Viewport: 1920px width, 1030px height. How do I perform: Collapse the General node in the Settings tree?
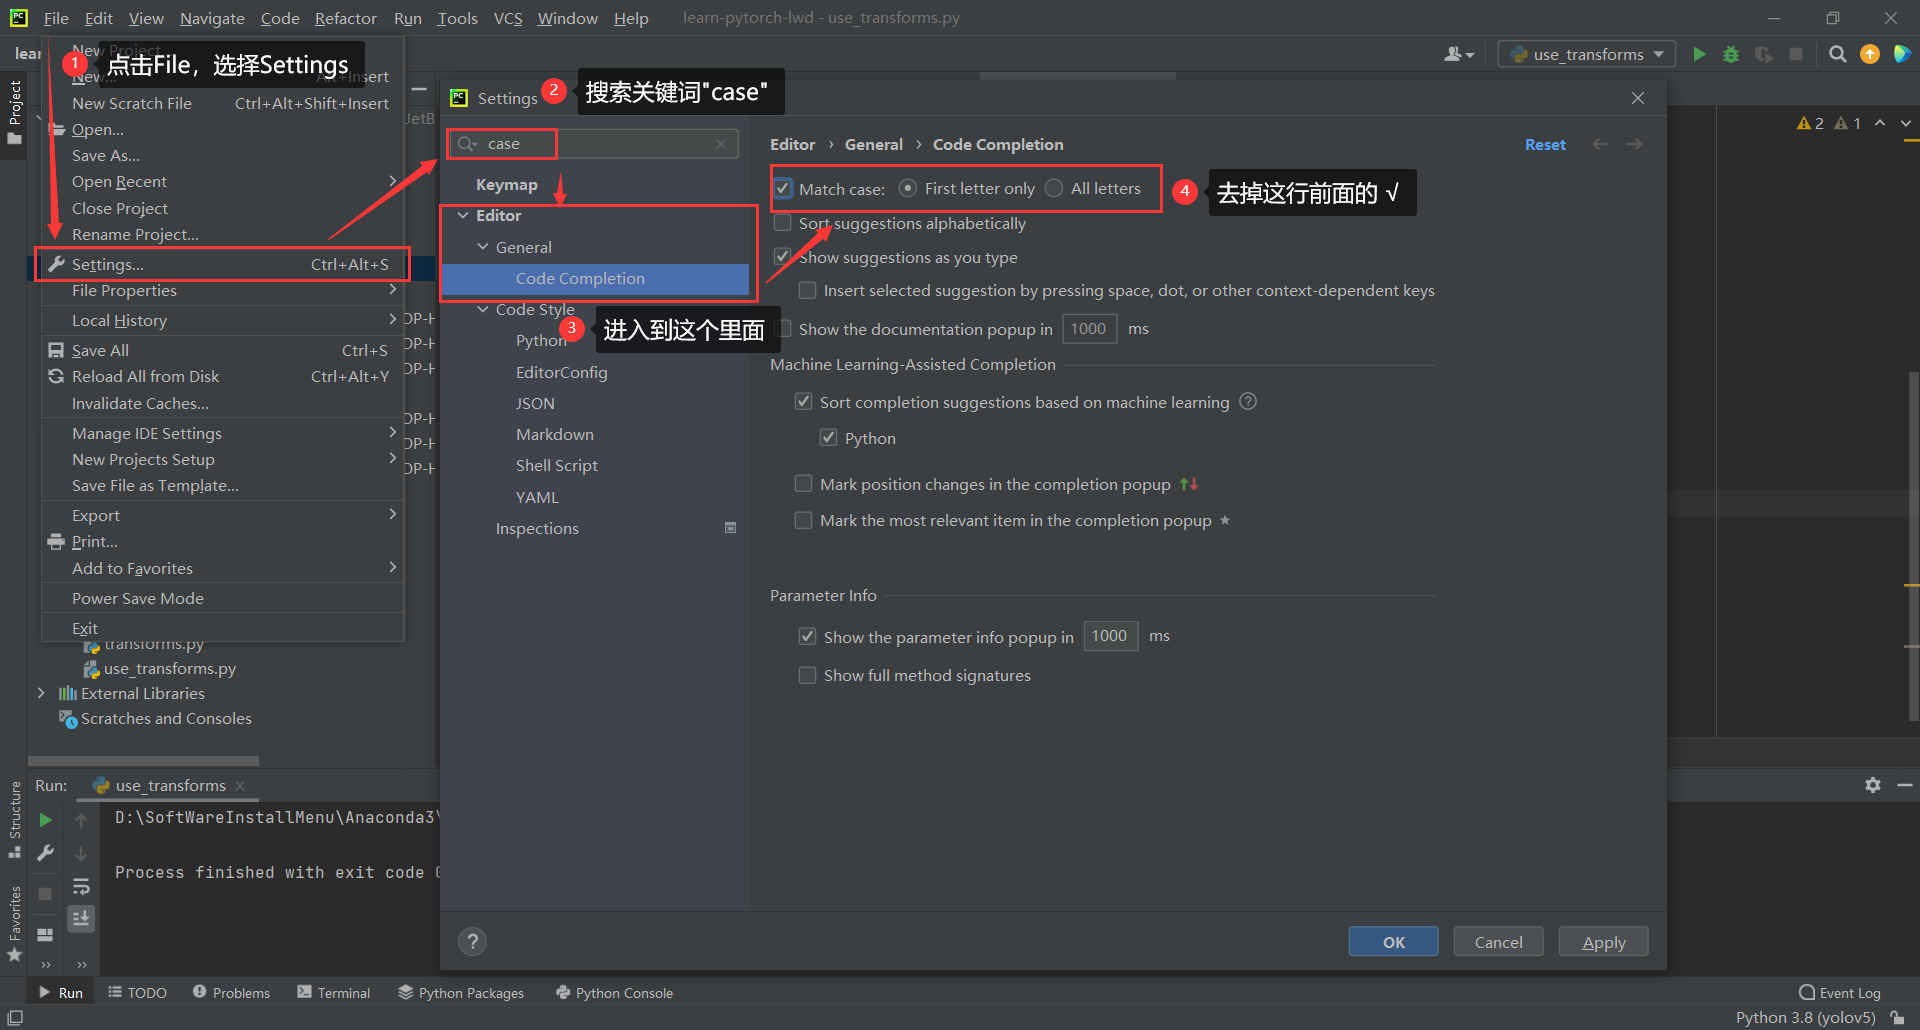click(483, 247)
